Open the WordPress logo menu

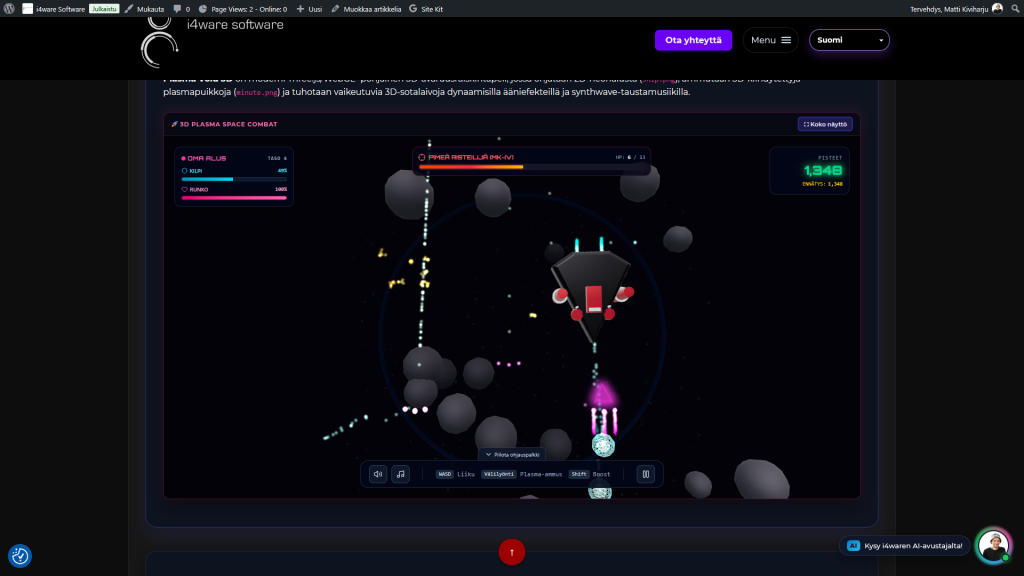(9, 8)
